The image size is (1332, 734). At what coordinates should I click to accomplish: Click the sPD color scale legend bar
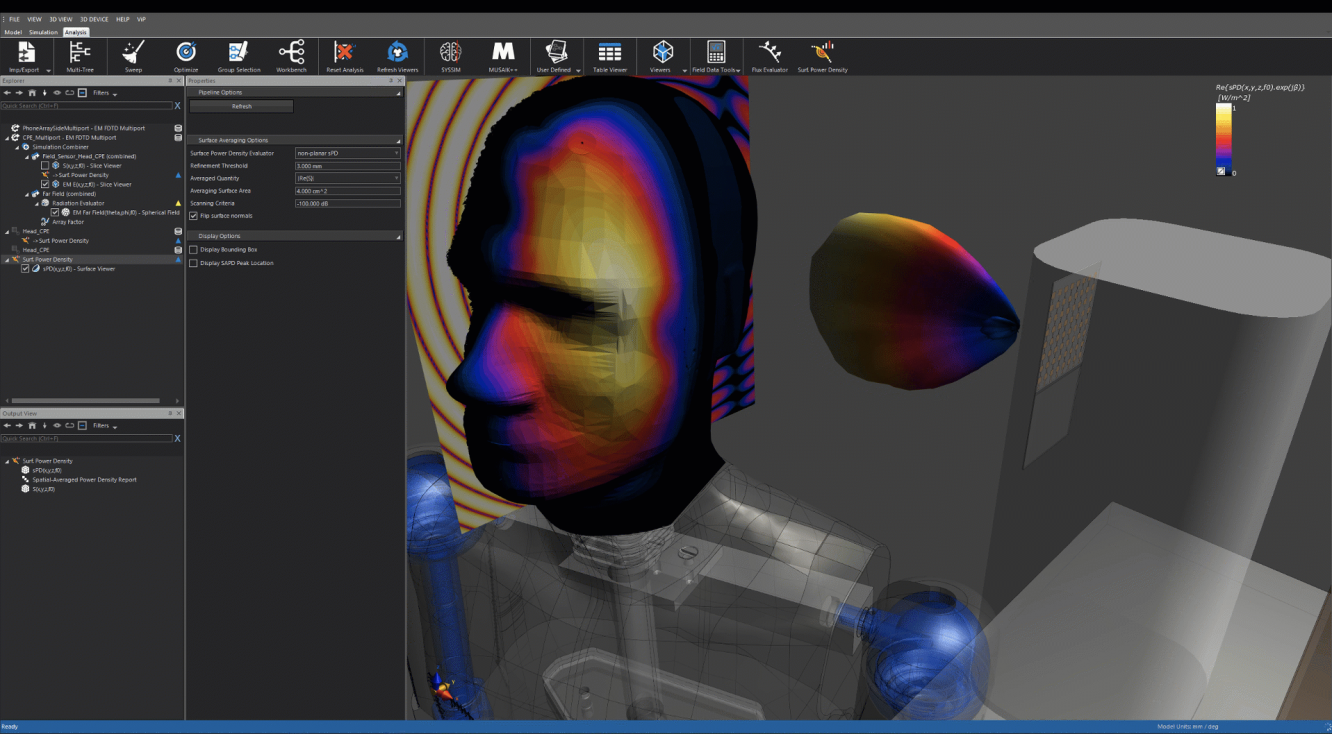[1223, 136]
